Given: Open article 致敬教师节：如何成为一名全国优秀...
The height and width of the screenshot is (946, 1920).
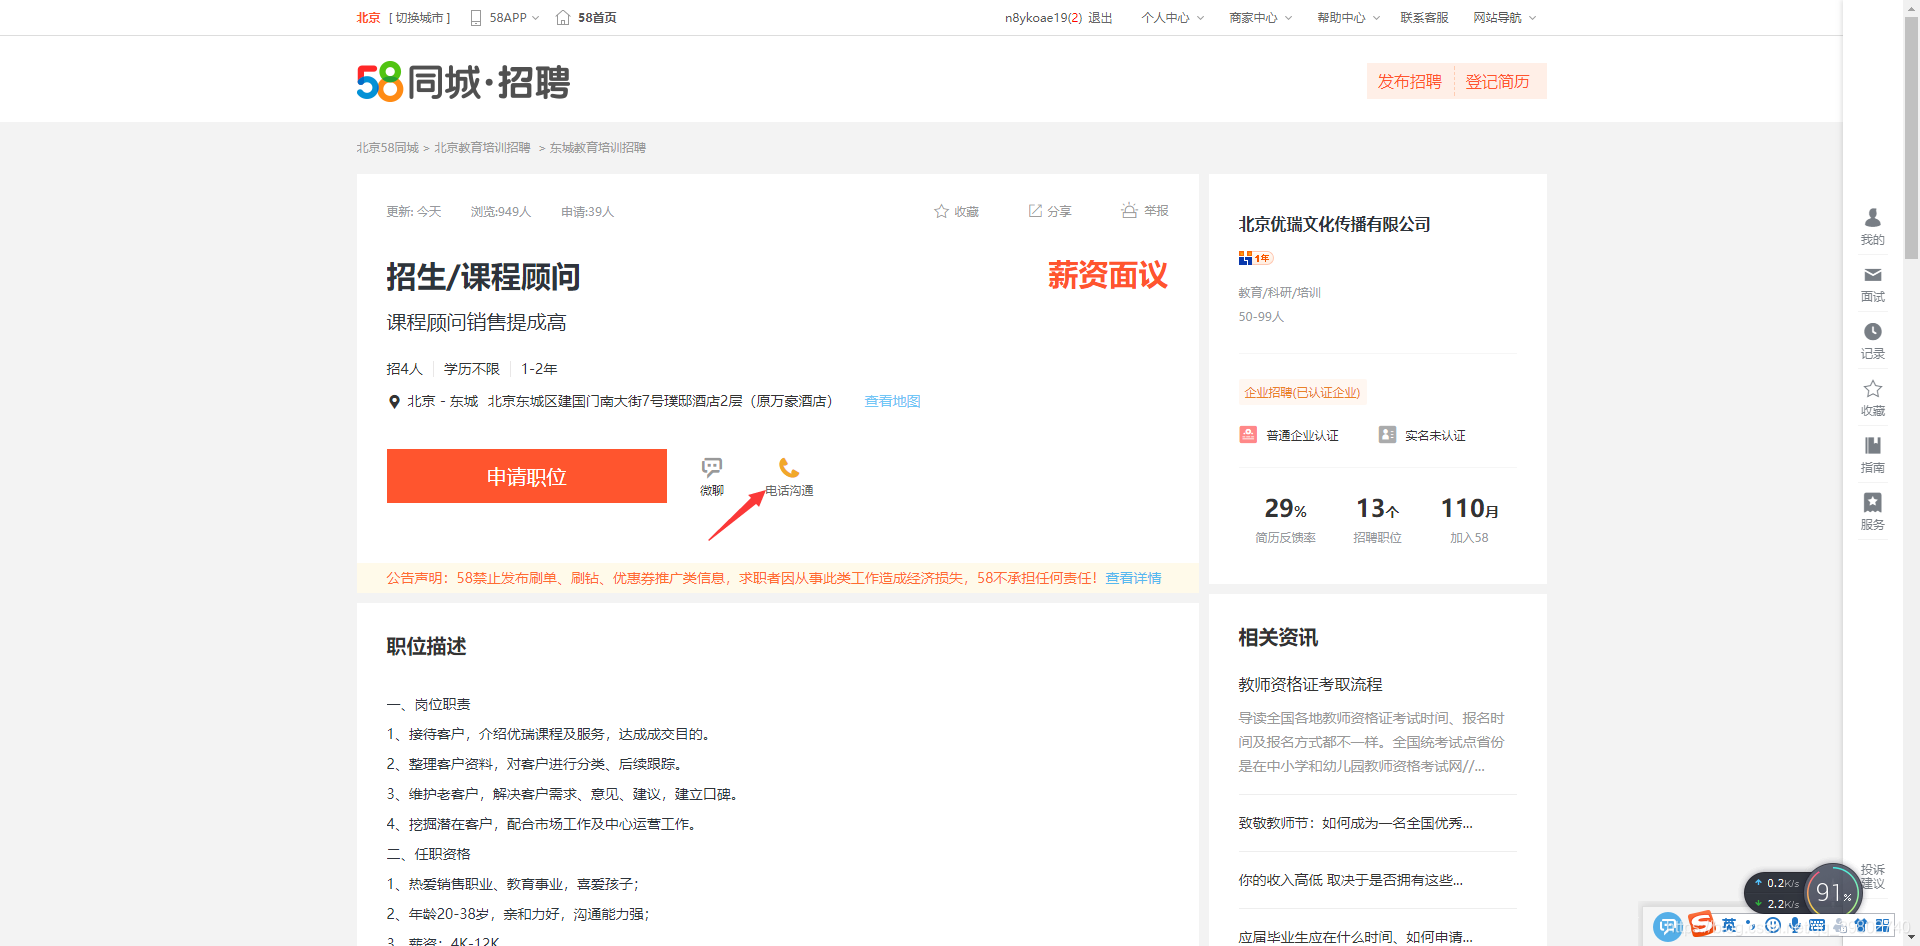Looking at the screenshot, I should [1355, 823].
